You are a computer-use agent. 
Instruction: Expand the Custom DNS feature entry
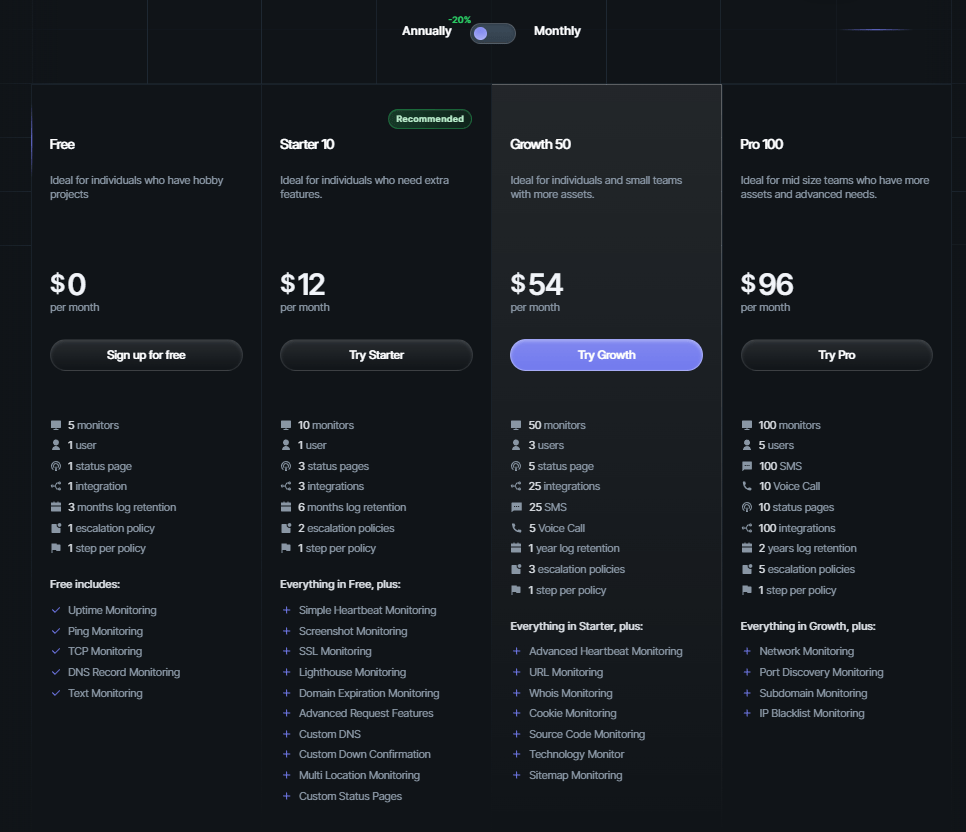(330, 734)
